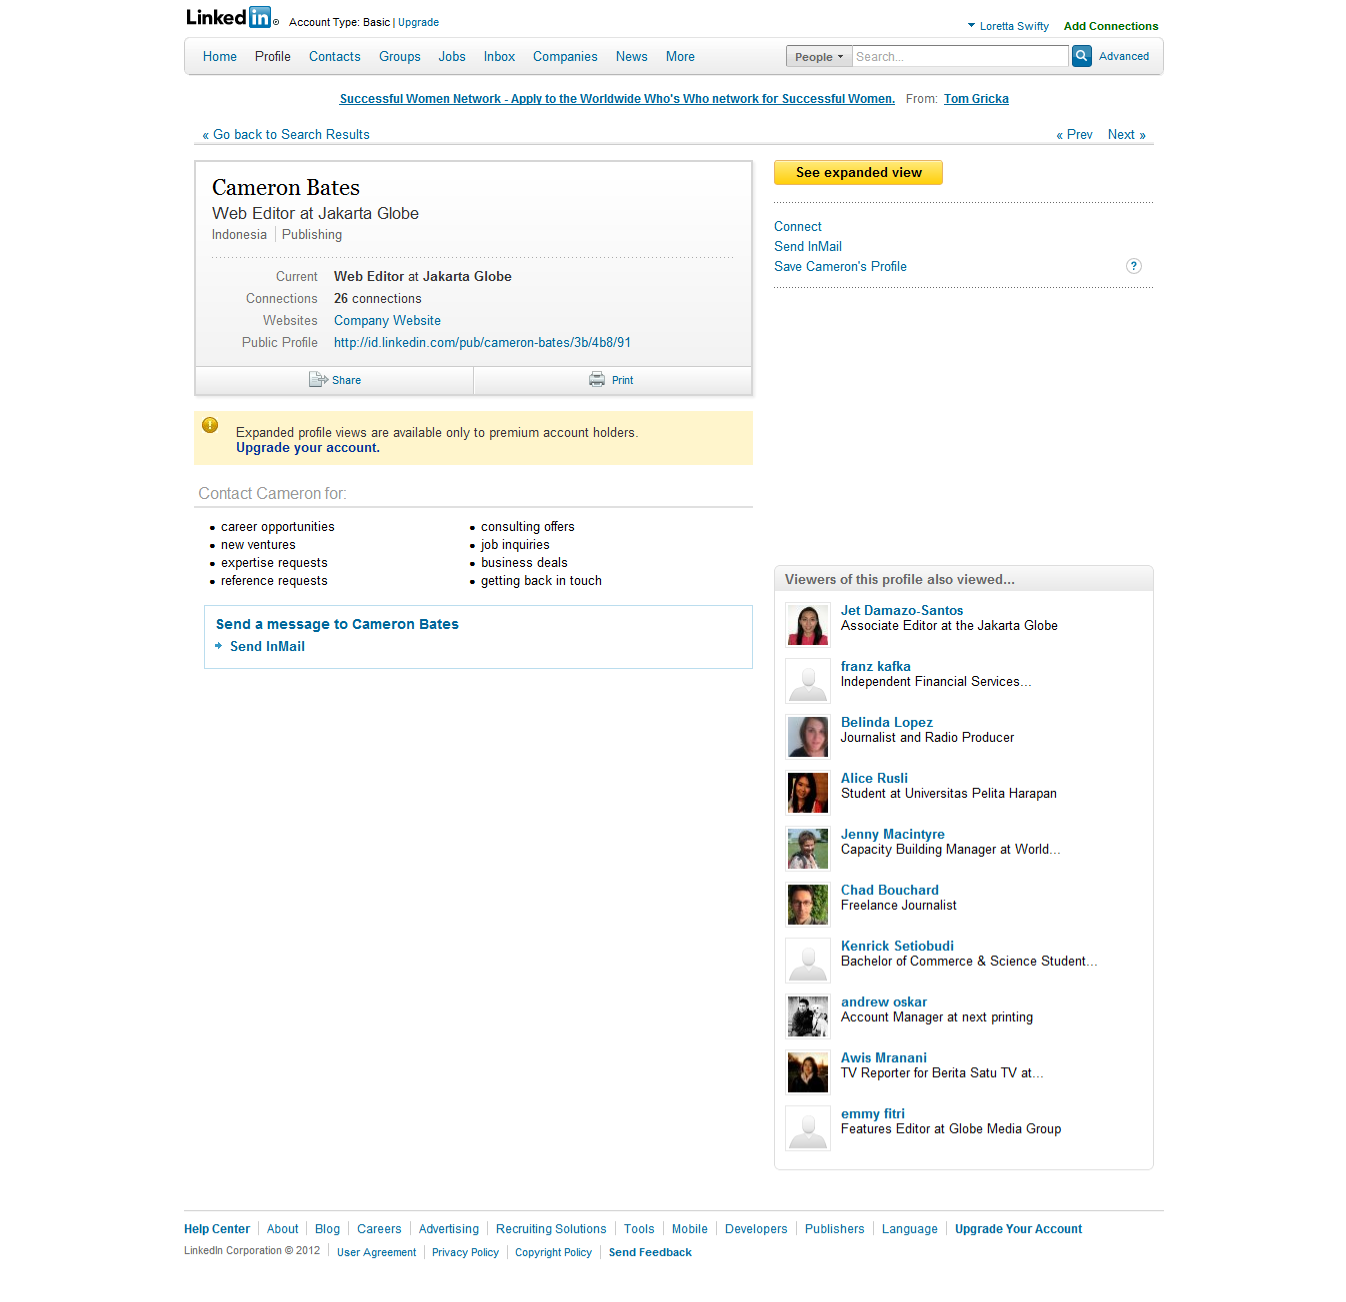Open the Companies menu item

565,57
